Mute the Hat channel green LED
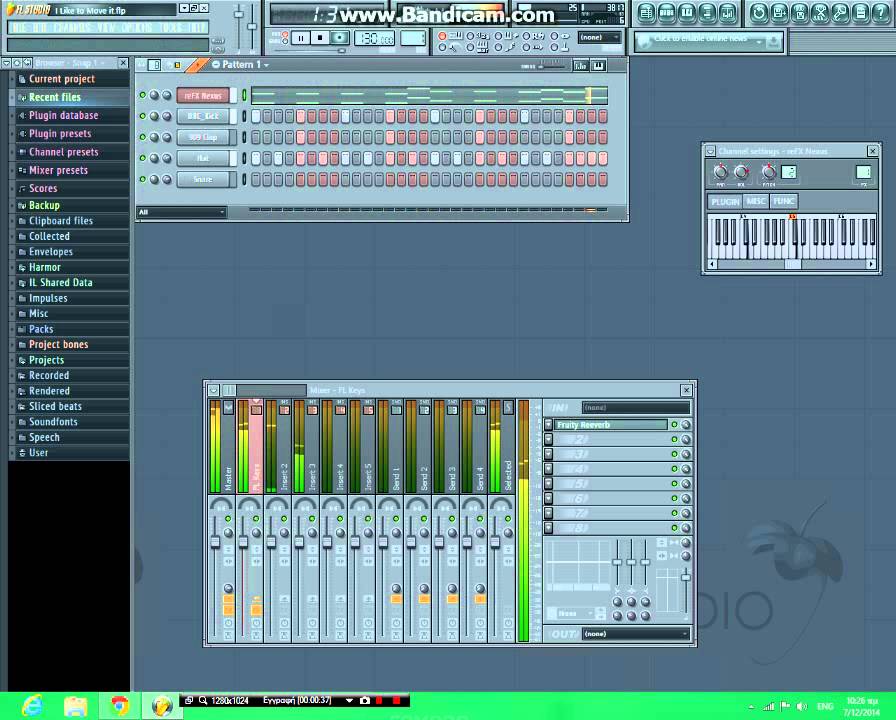Viewport: 896px width, 720px height. (143, 158)
